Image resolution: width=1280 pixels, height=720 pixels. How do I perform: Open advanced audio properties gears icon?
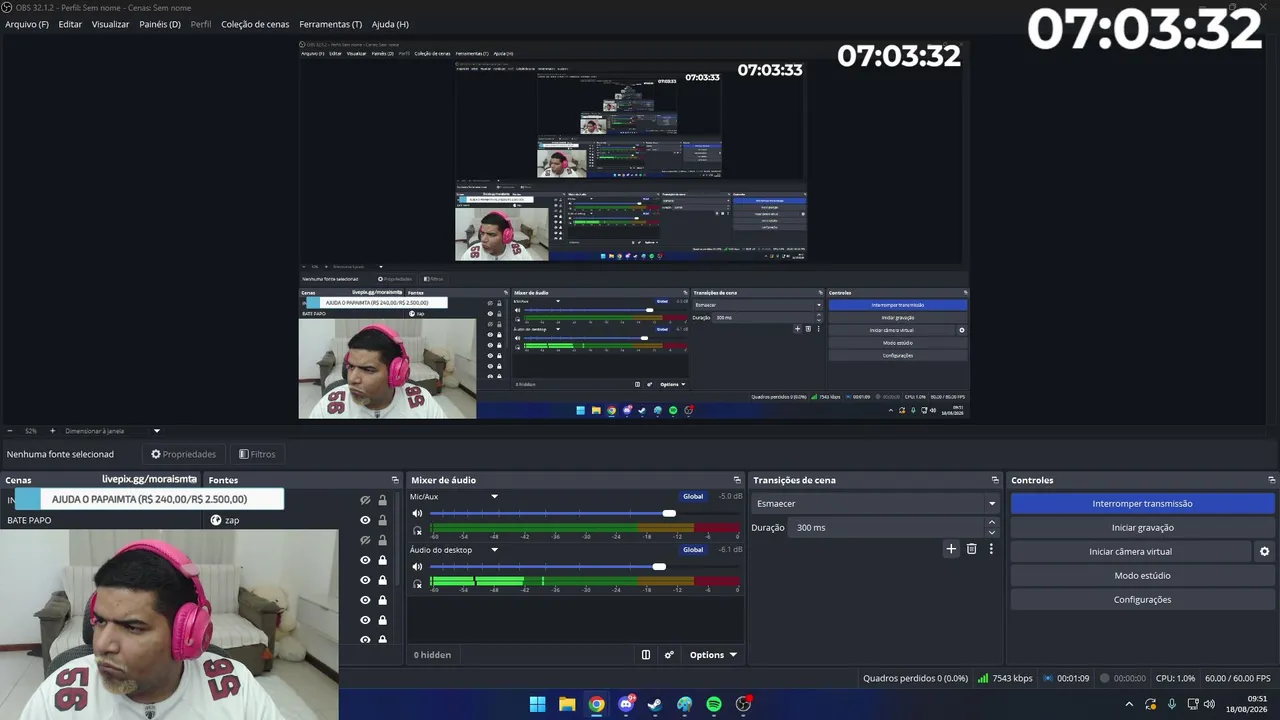tap(669, 655)
